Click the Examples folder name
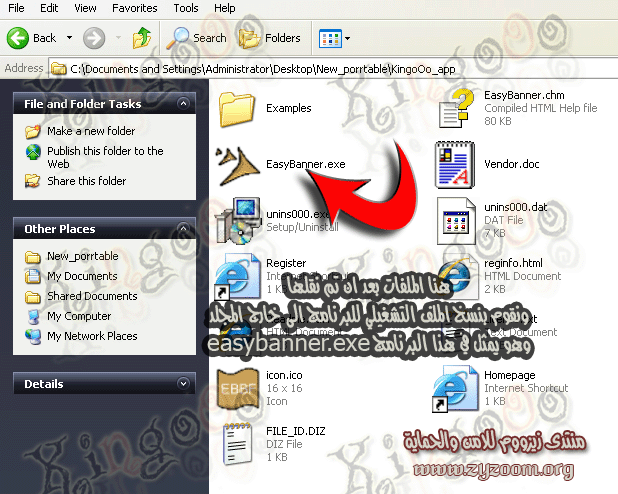The image size is (618, 494). pos(289,108)
